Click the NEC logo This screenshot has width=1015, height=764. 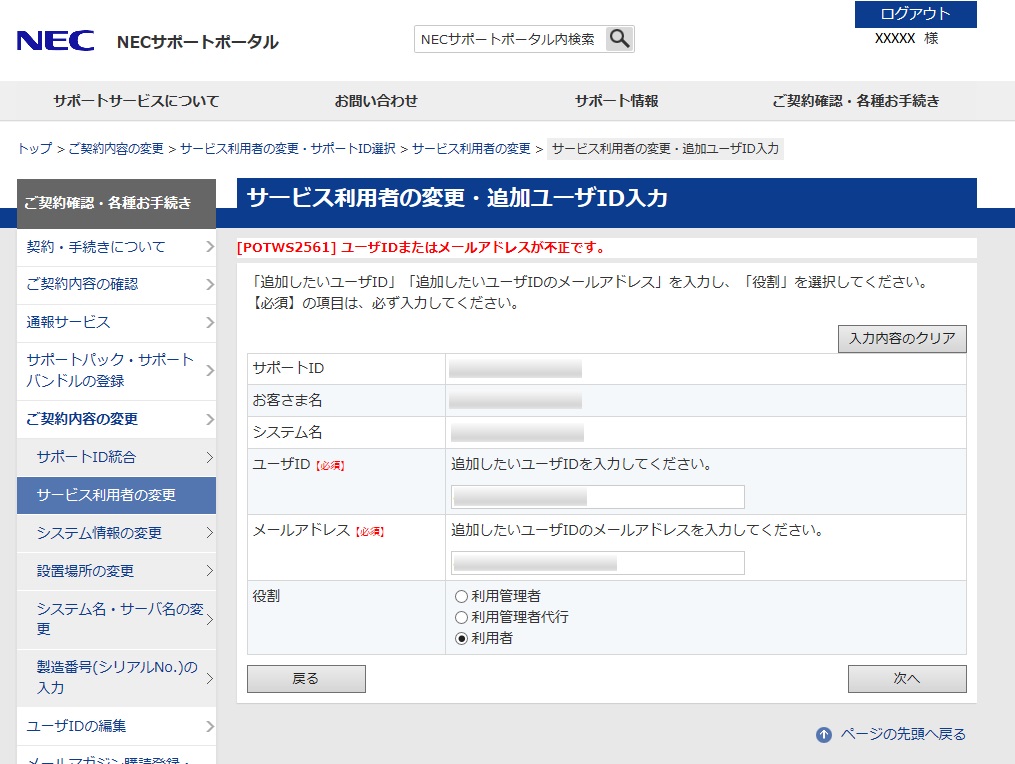(55, 41)
